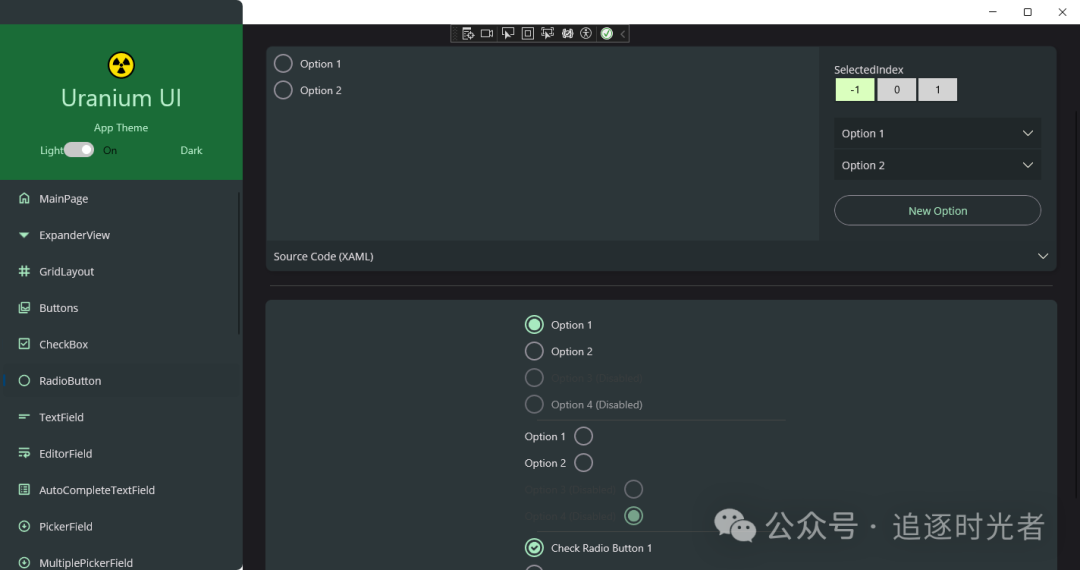Click the New Option button
The height and width of the screenshot is (570, 1080).
[x=937, y=211]
